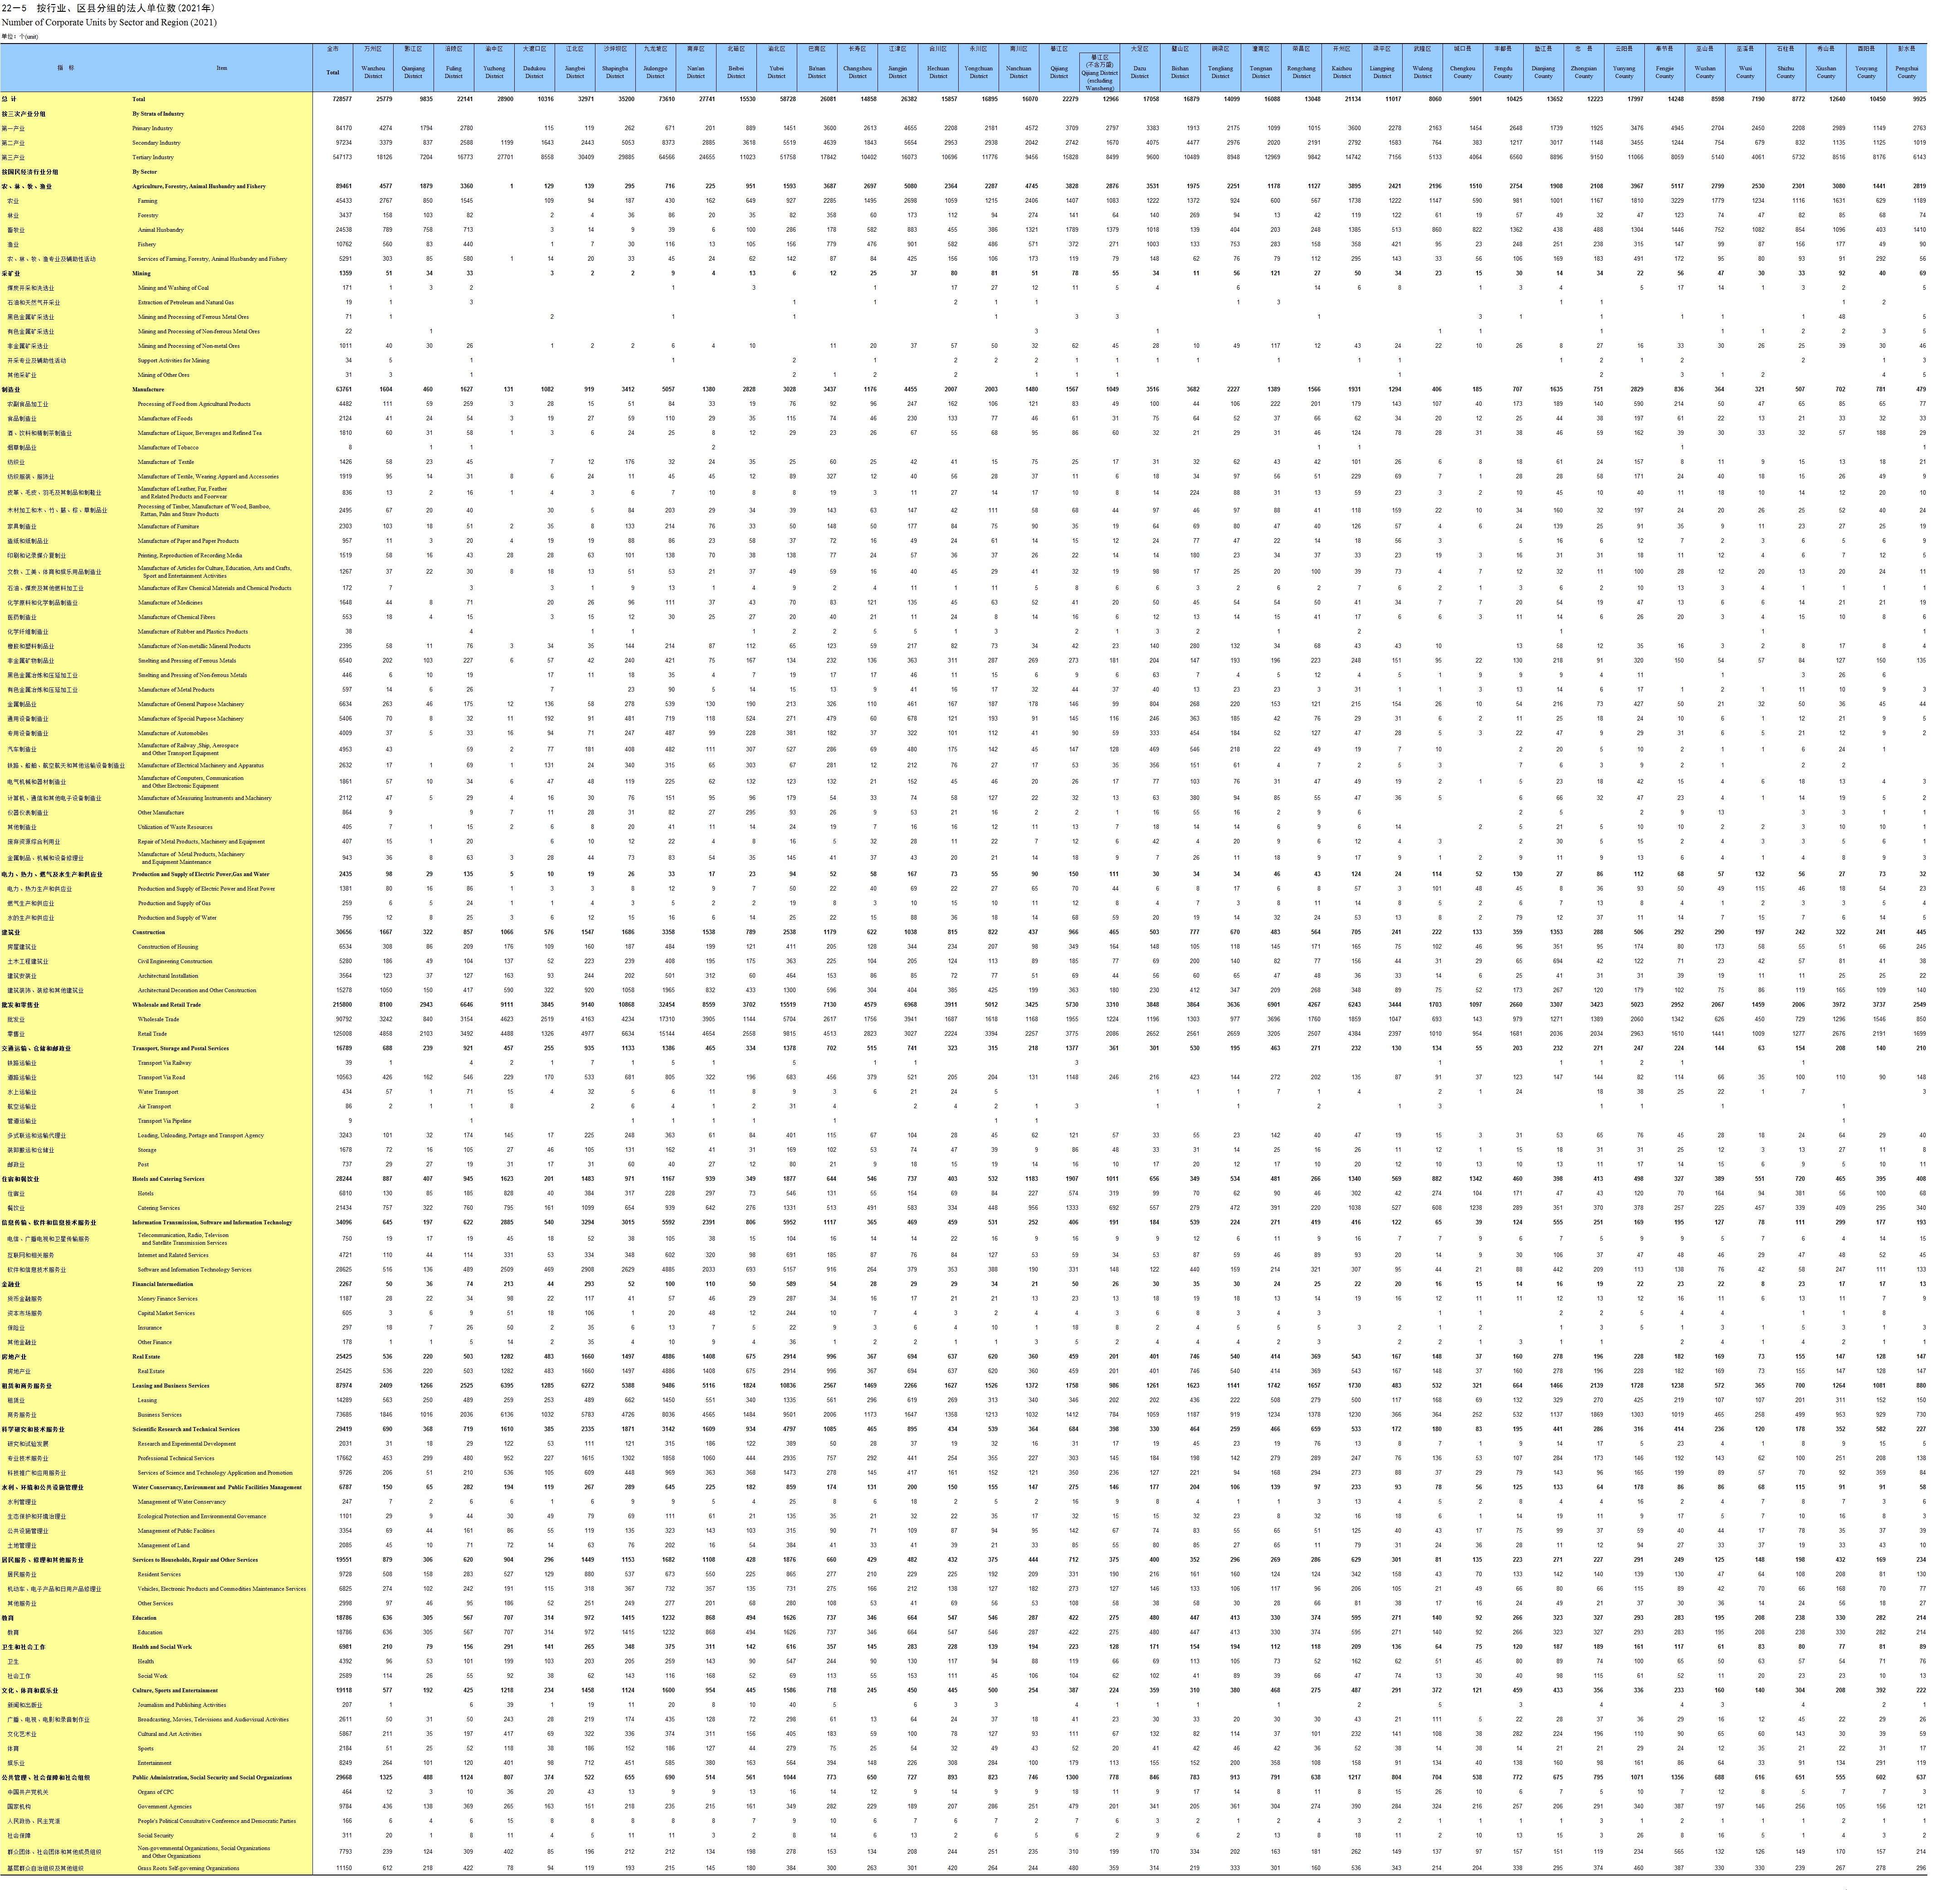Click the 'Leasing and Business Services' row label

171,1386
